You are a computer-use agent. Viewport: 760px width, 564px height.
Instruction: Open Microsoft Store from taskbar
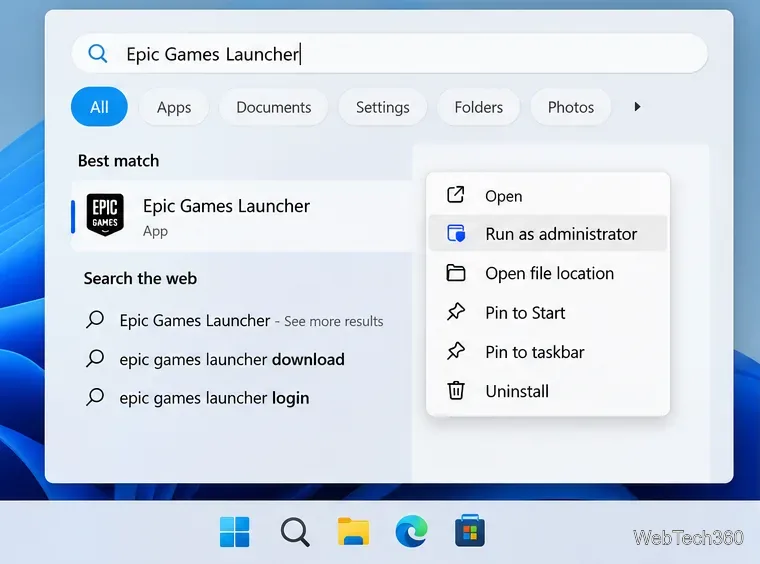click(x=470, y=531)
